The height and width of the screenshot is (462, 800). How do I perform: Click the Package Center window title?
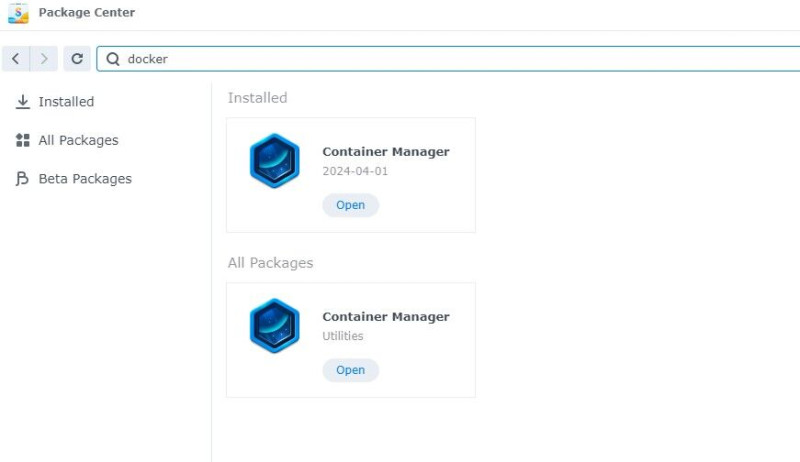click(x=87, y=12)
